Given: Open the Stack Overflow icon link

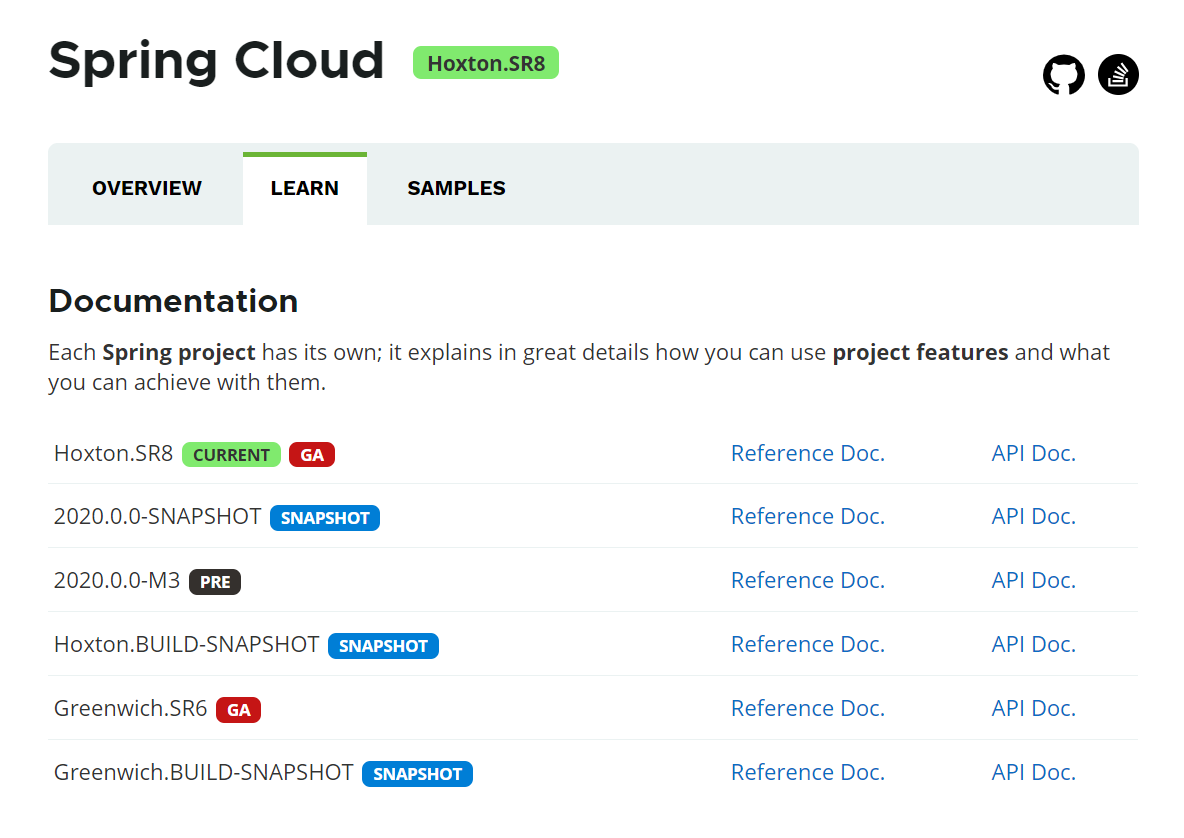Looking at the screenshot, I should click(x=1118, y=75).
